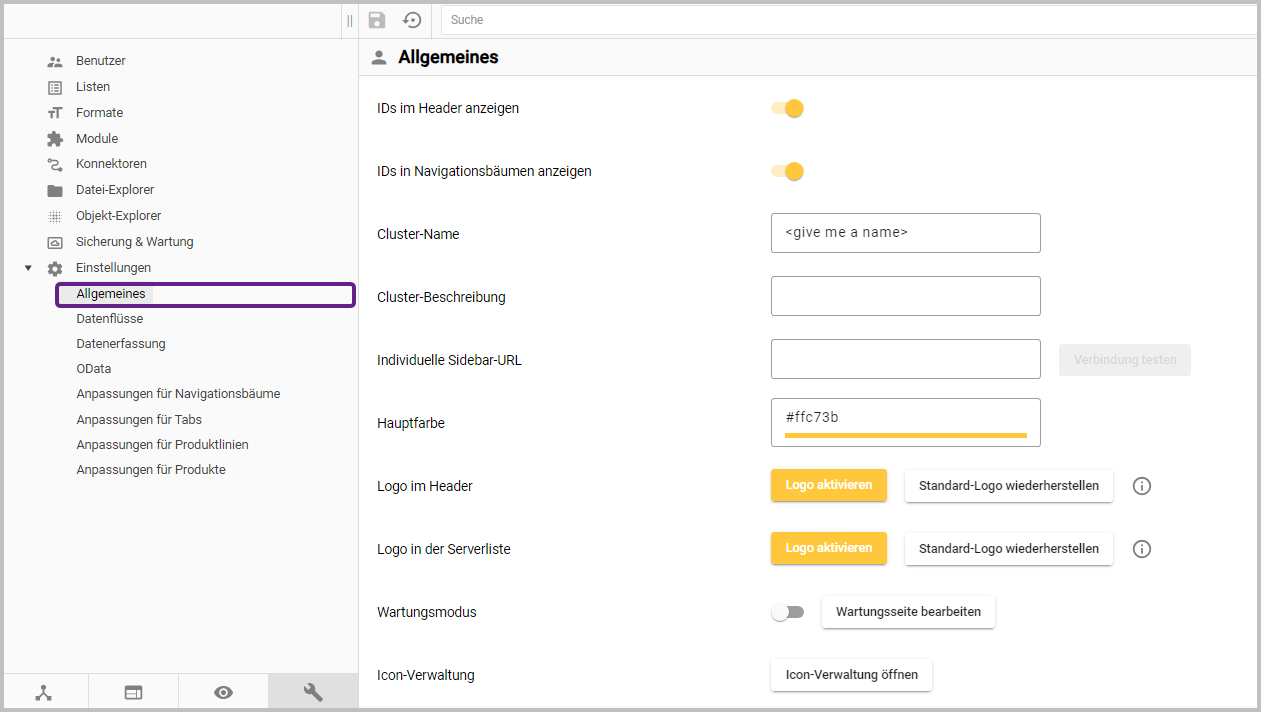Open the layout window tab at bottom
This screenshot has width=1261, height=712.
pos(133,692)
